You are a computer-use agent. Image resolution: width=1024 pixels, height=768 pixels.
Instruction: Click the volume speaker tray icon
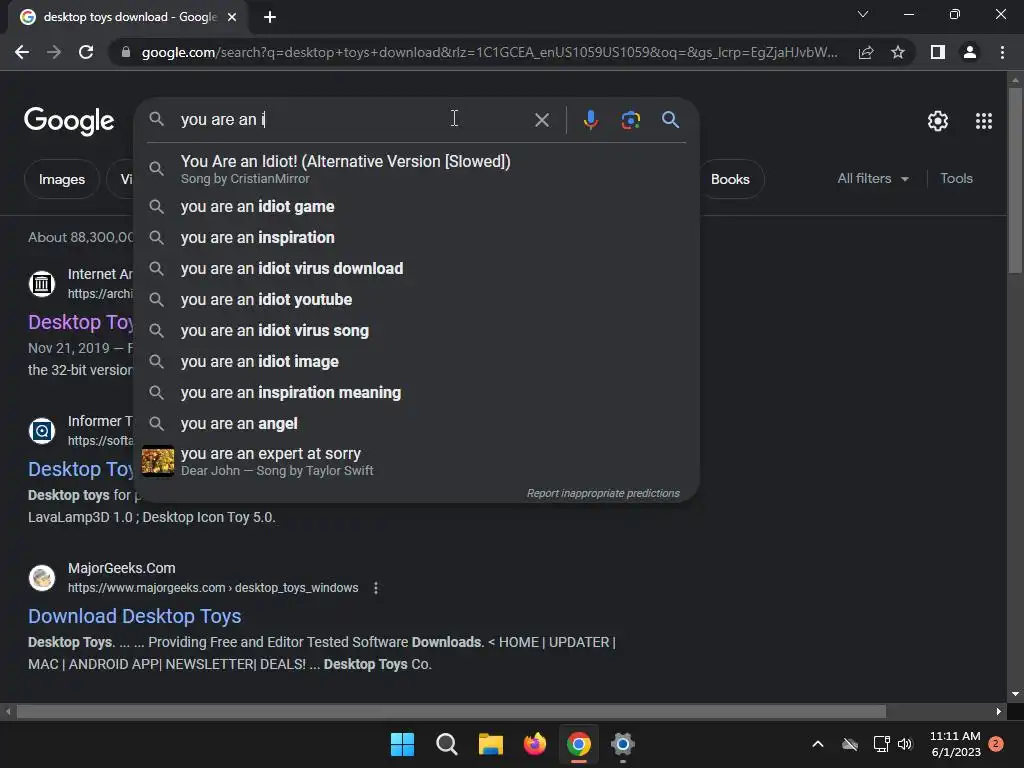tap(905, 744)
